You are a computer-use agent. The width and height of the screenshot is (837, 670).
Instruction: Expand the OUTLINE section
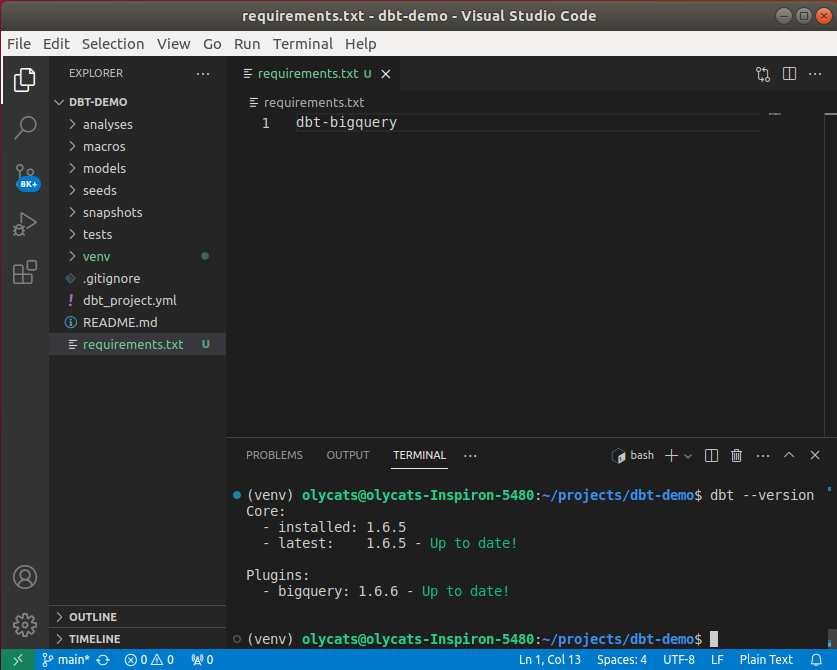(137, 617)
